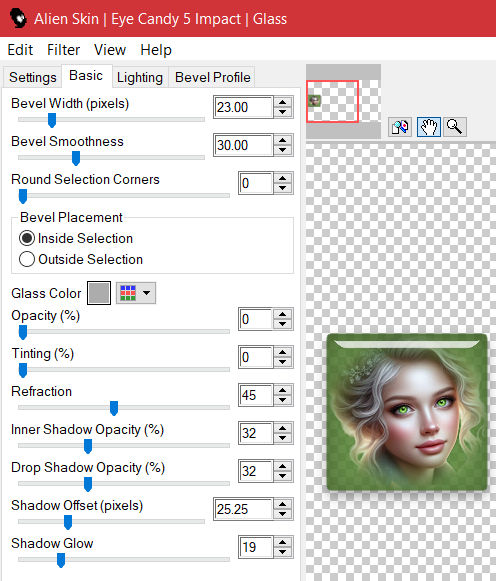The height and width of the screenshot is (581, 496).
Task: Click the show original preview toggle icon
Action: (x=400, y=127)
